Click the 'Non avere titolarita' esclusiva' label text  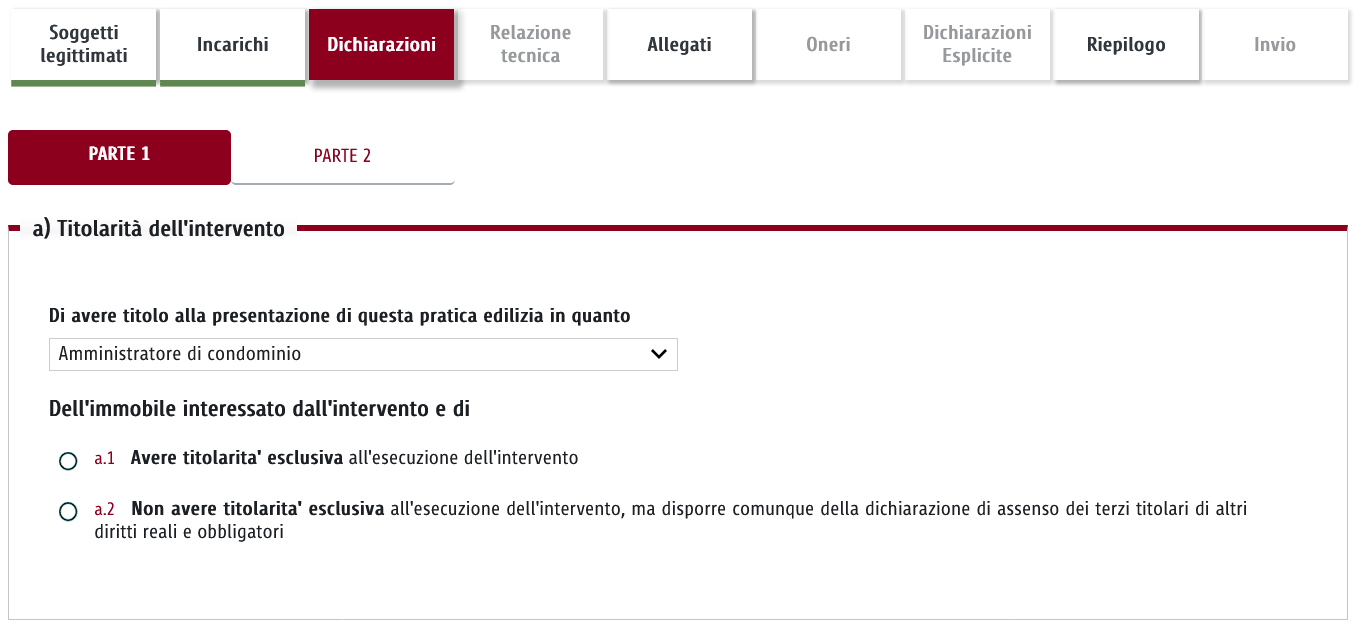tap(258, 509)
